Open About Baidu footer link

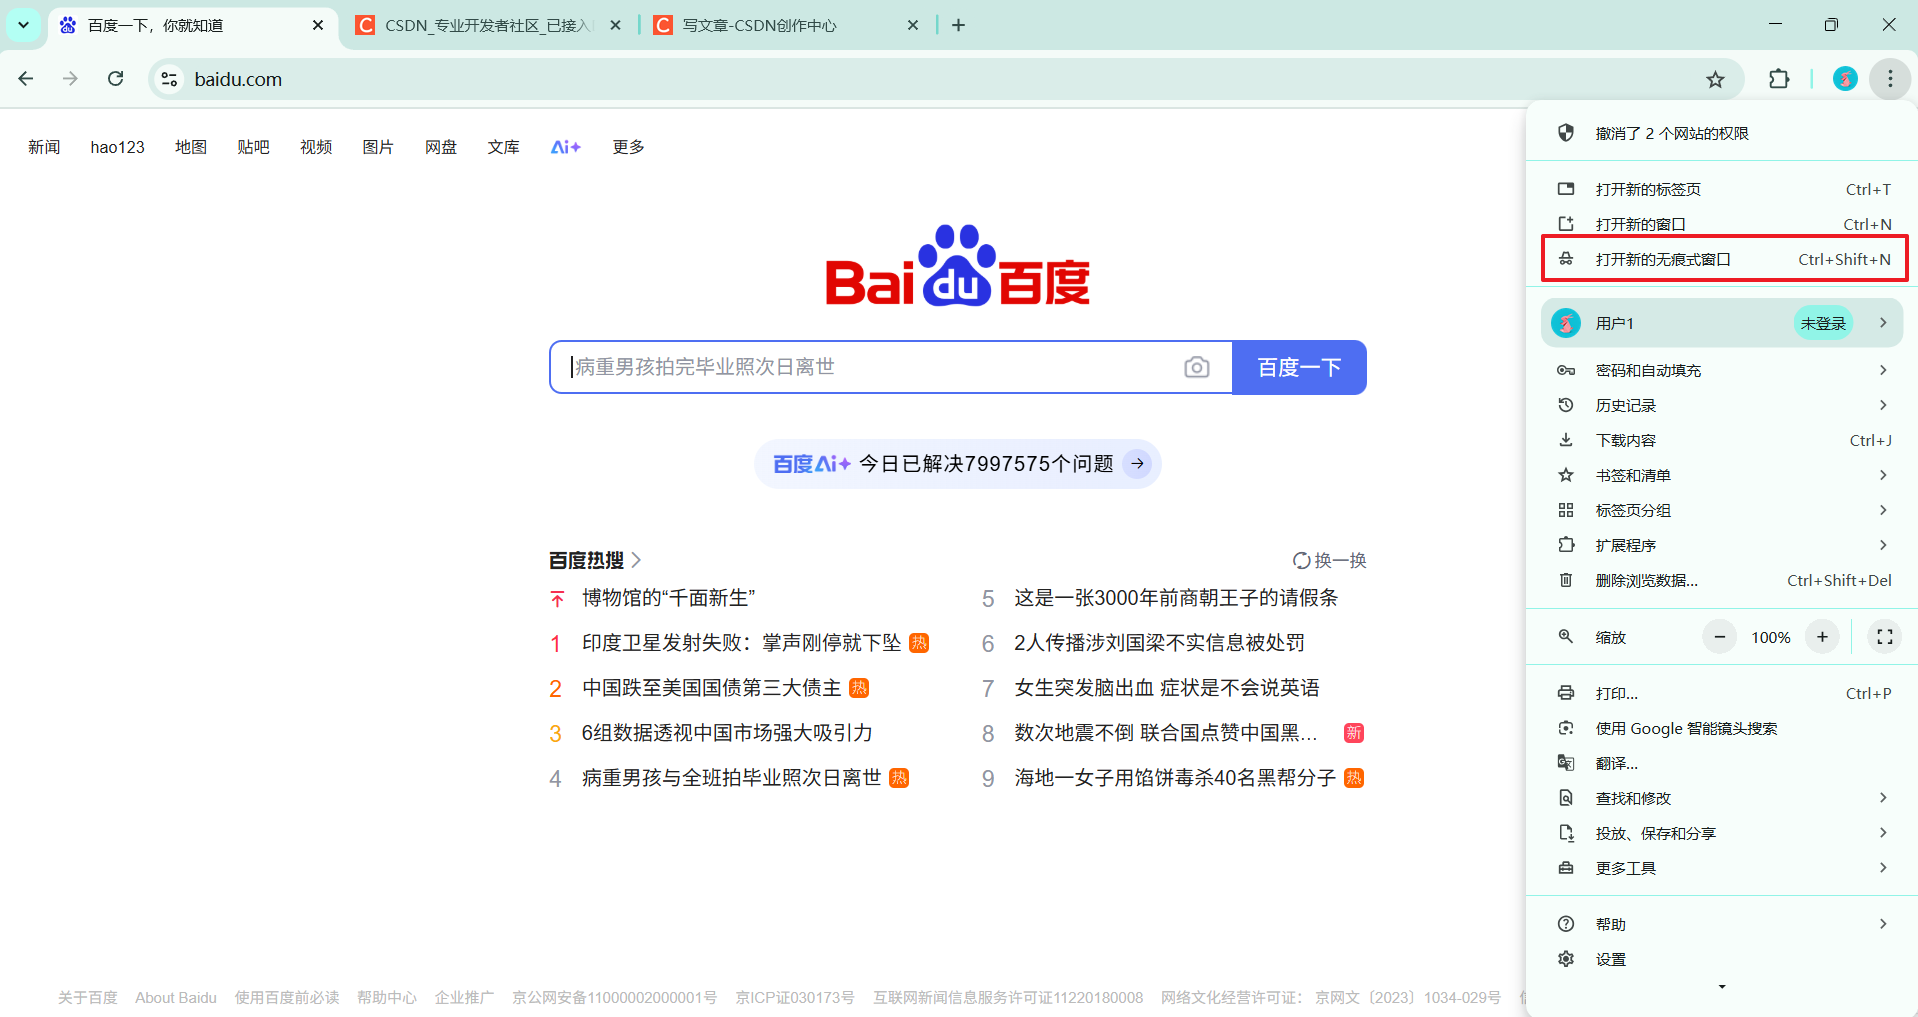176,997
